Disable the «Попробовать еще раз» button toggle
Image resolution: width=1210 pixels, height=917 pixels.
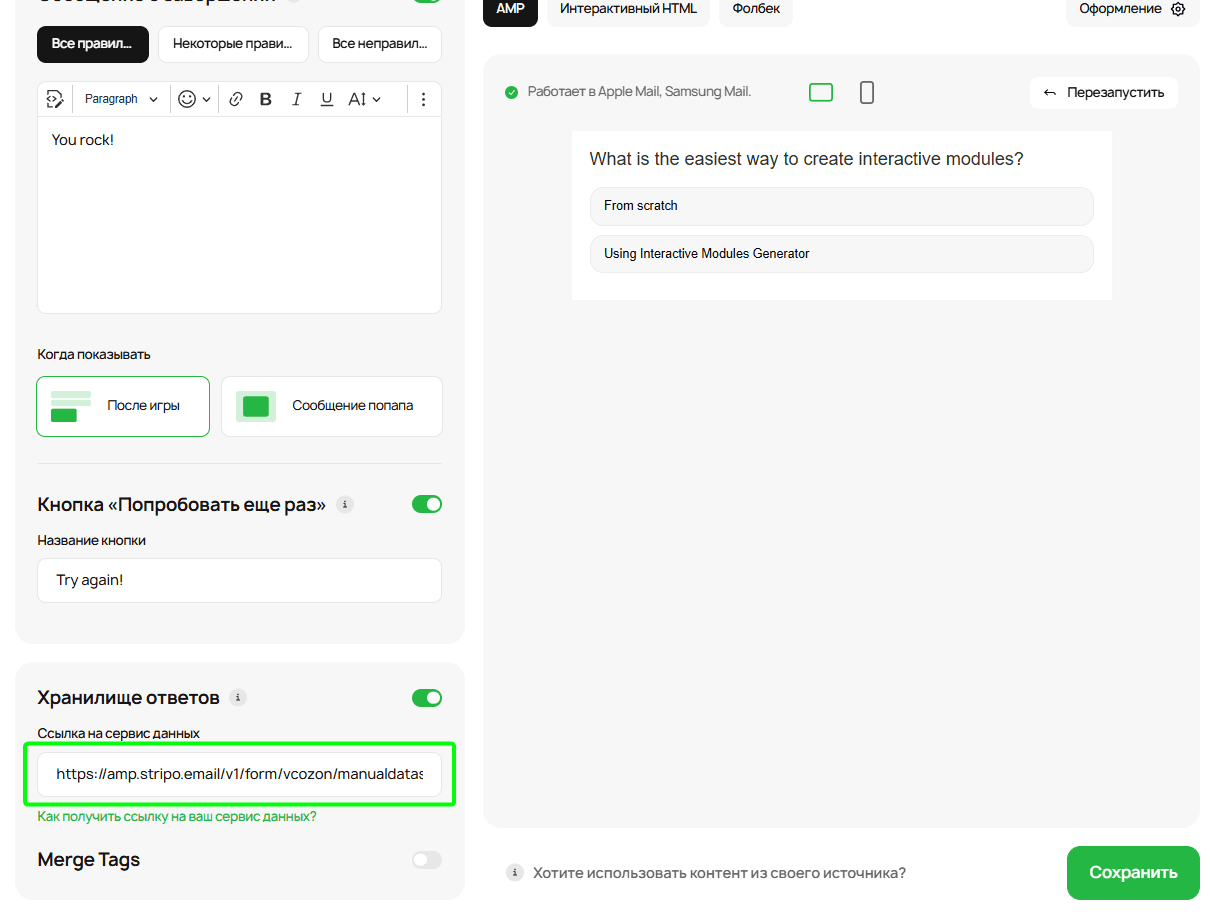click(426, 505)
